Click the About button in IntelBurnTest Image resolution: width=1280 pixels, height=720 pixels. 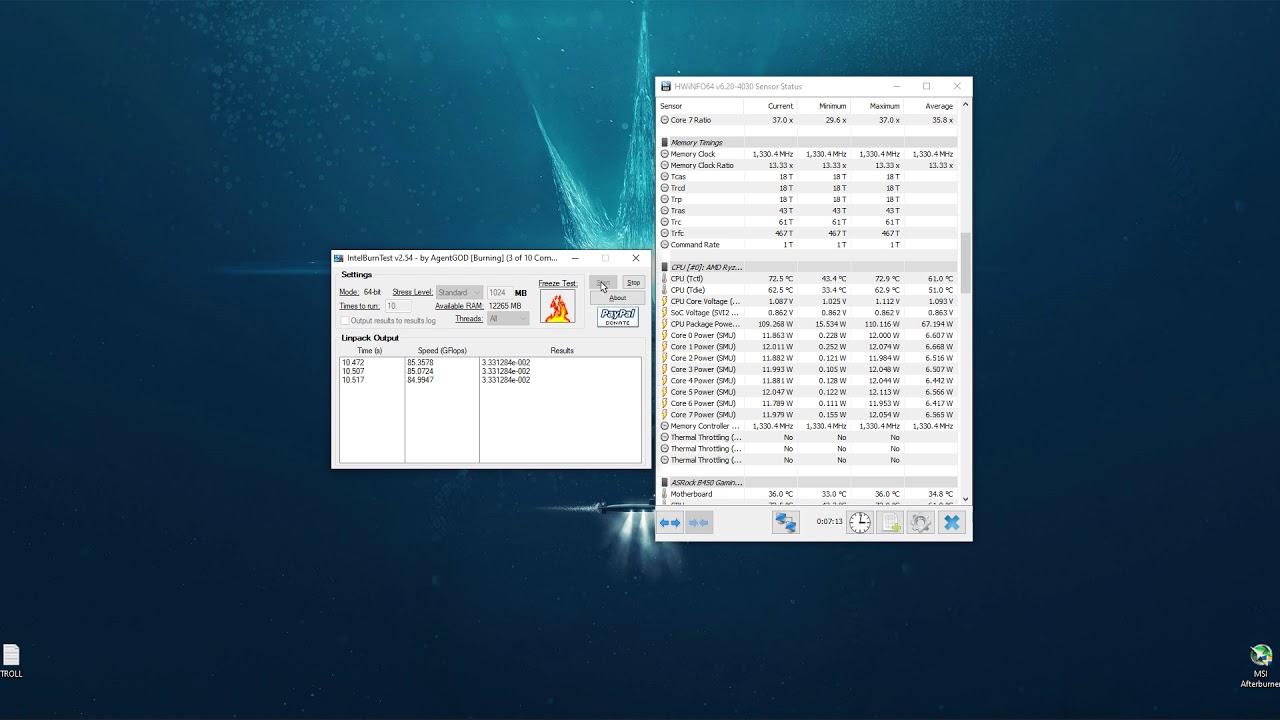[618, 298]
